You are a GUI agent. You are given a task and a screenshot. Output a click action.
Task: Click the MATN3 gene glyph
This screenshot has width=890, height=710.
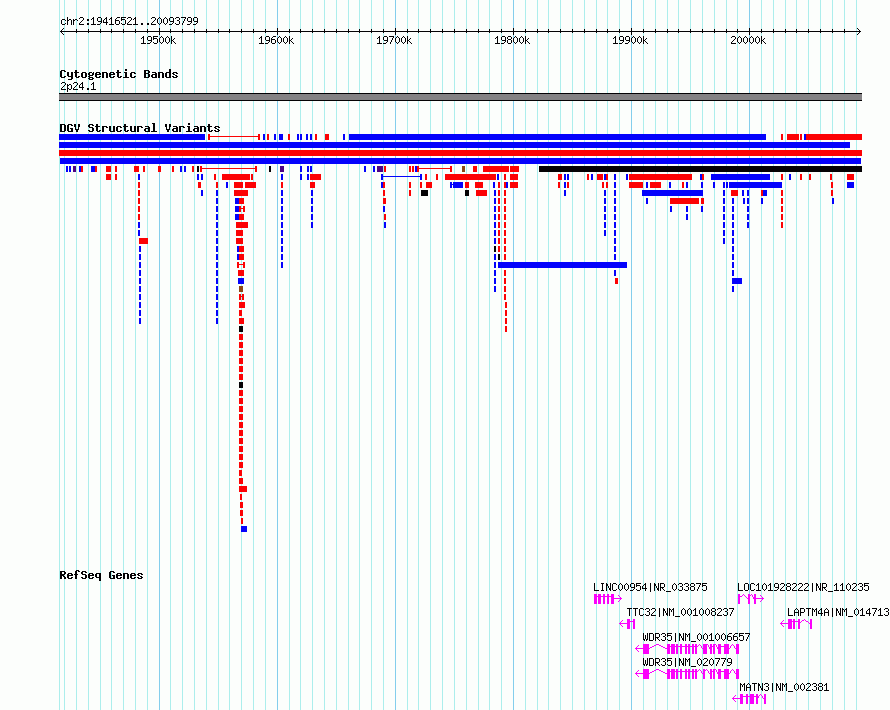coord(749,699)
